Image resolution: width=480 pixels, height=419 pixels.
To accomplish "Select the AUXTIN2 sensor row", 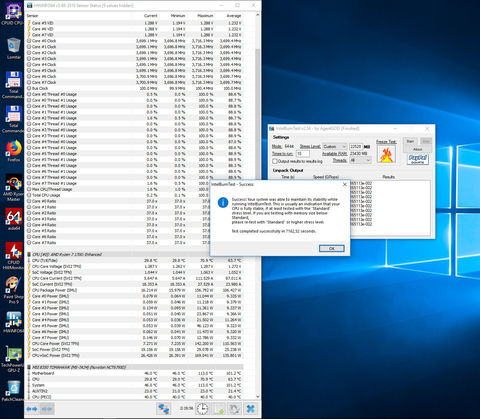I will [135, 391].
